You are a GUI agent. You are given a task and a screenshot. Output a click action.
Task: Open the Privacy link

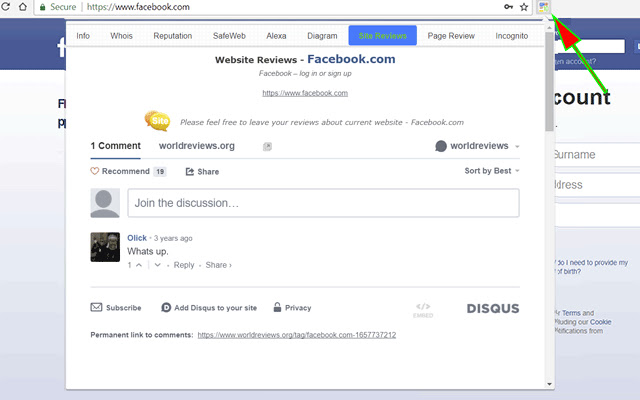298,308
